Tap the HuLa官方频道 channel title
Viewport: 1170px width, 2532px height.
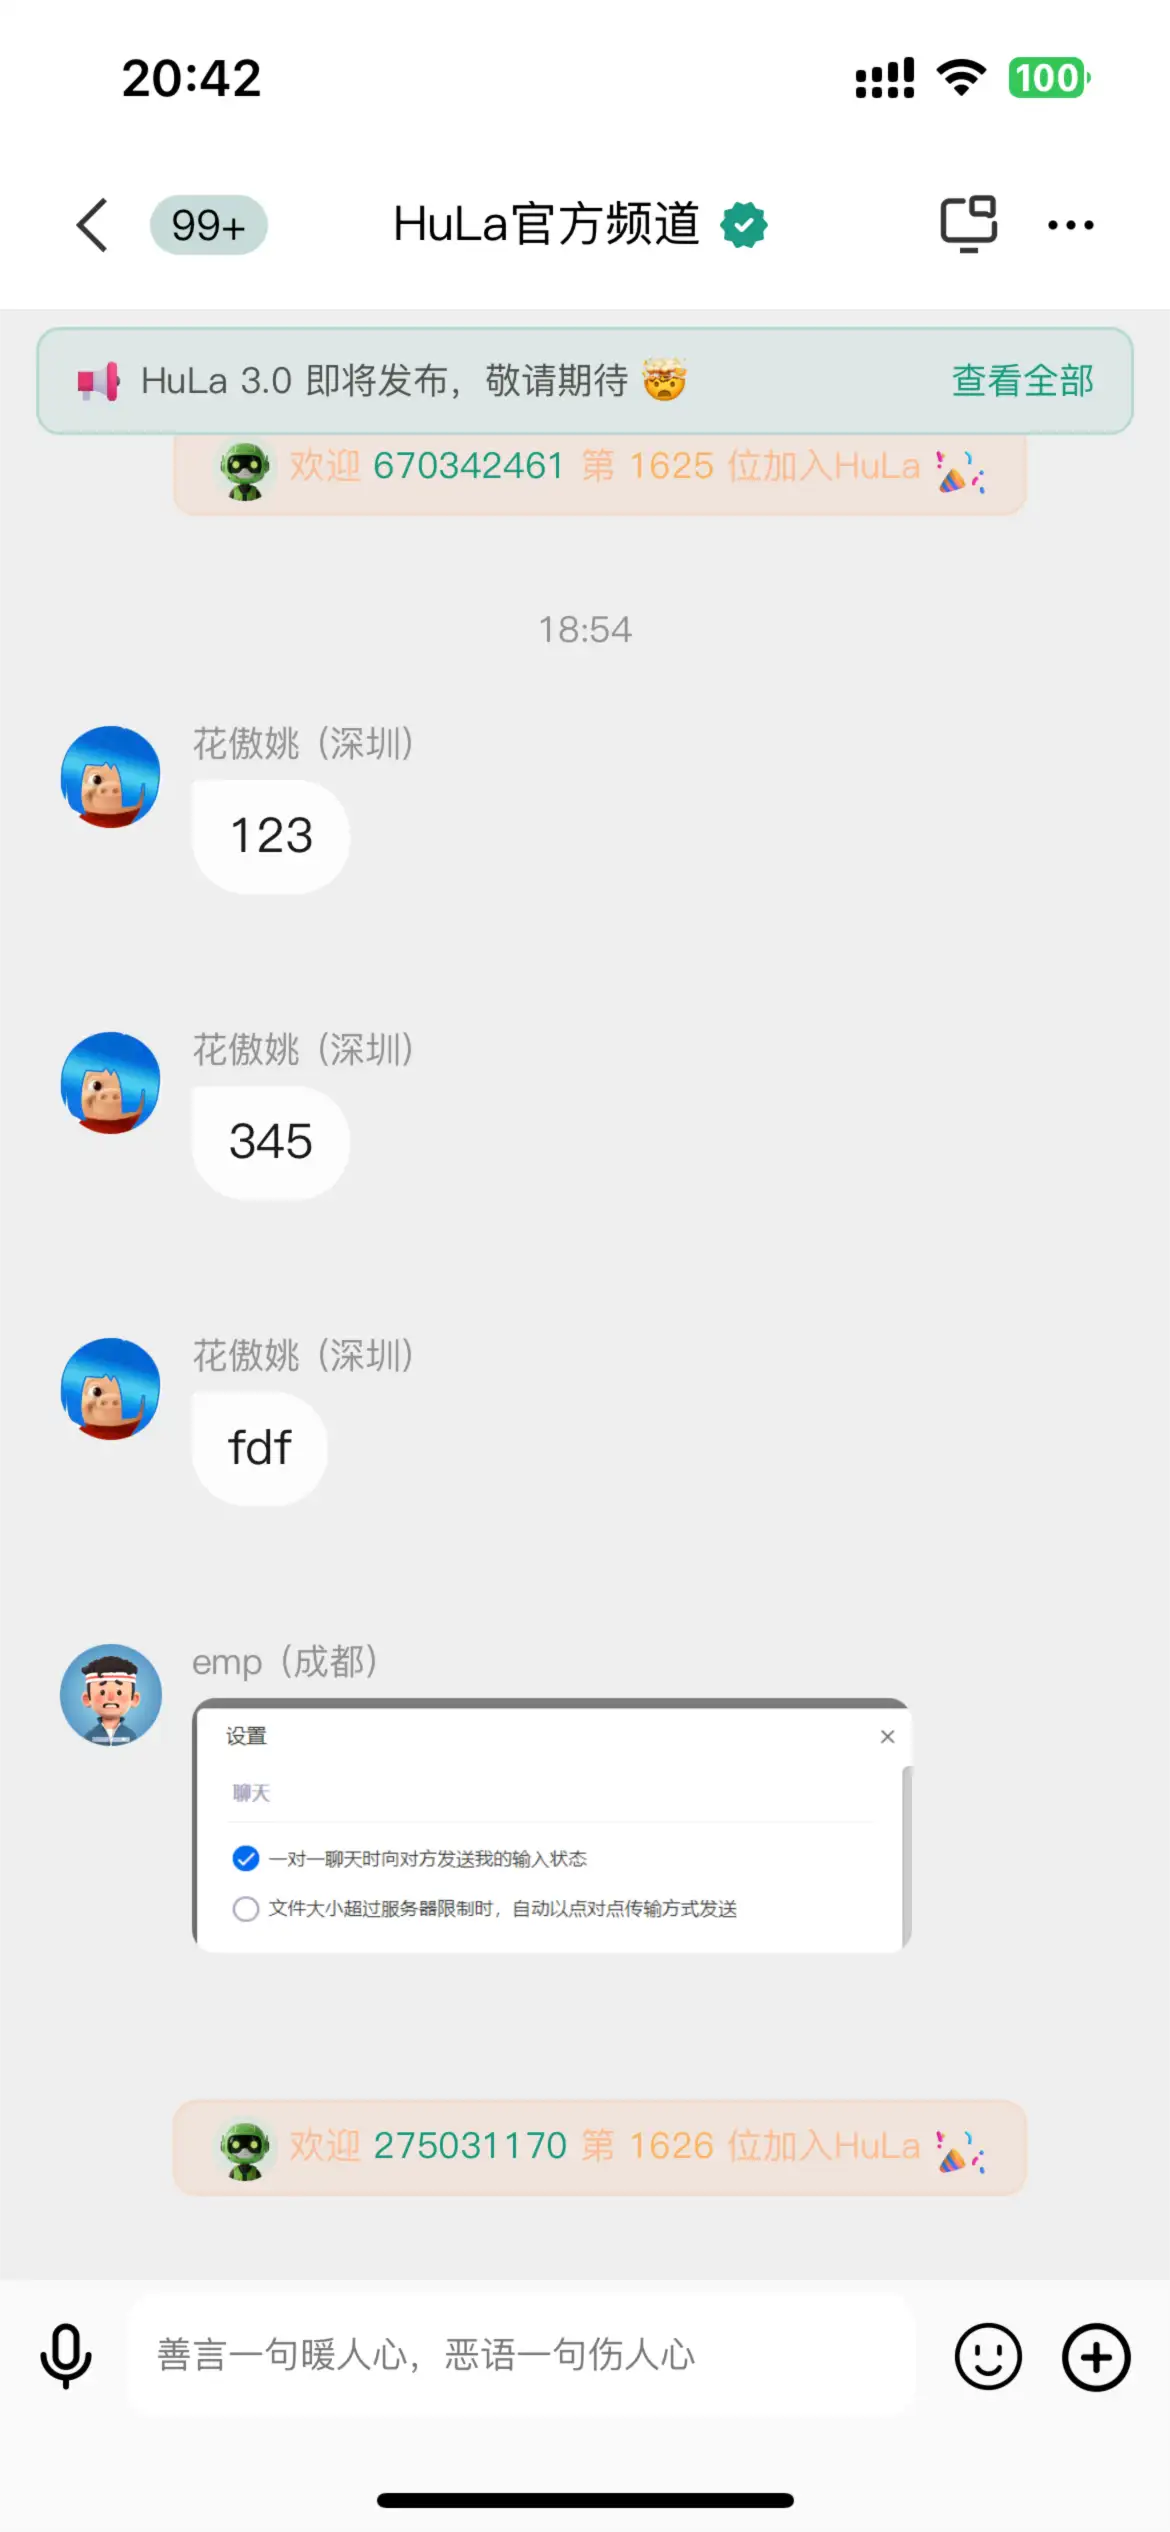point(546,224)
